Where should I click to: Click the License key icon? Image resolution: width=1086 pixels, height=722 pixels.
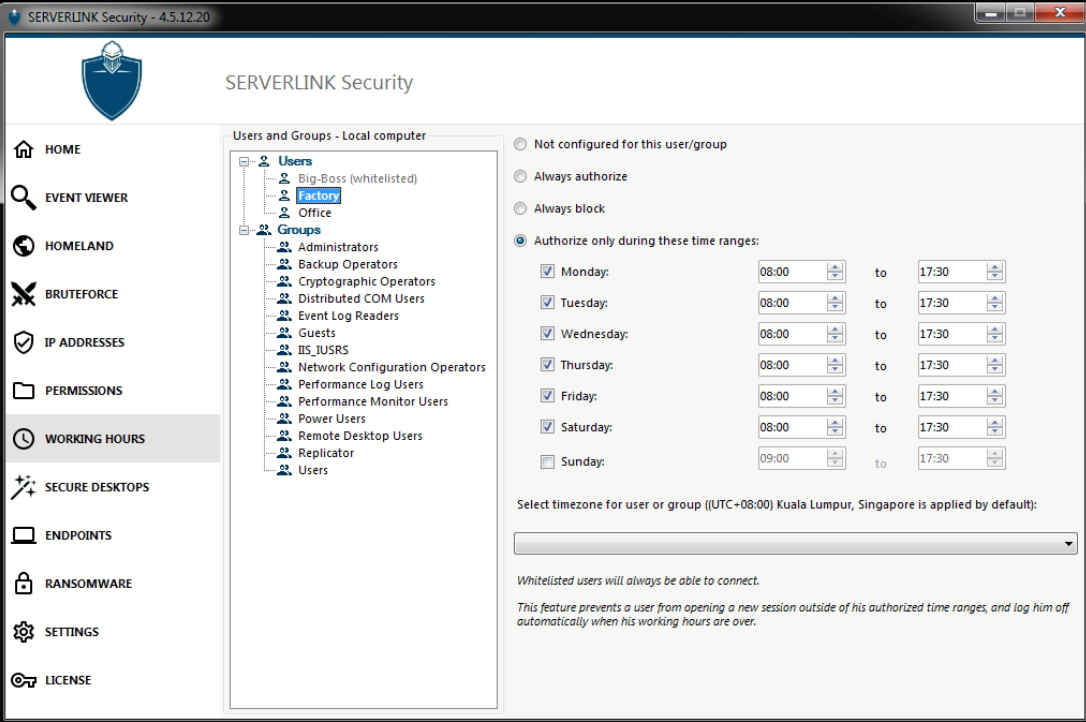tap(24, 680)
